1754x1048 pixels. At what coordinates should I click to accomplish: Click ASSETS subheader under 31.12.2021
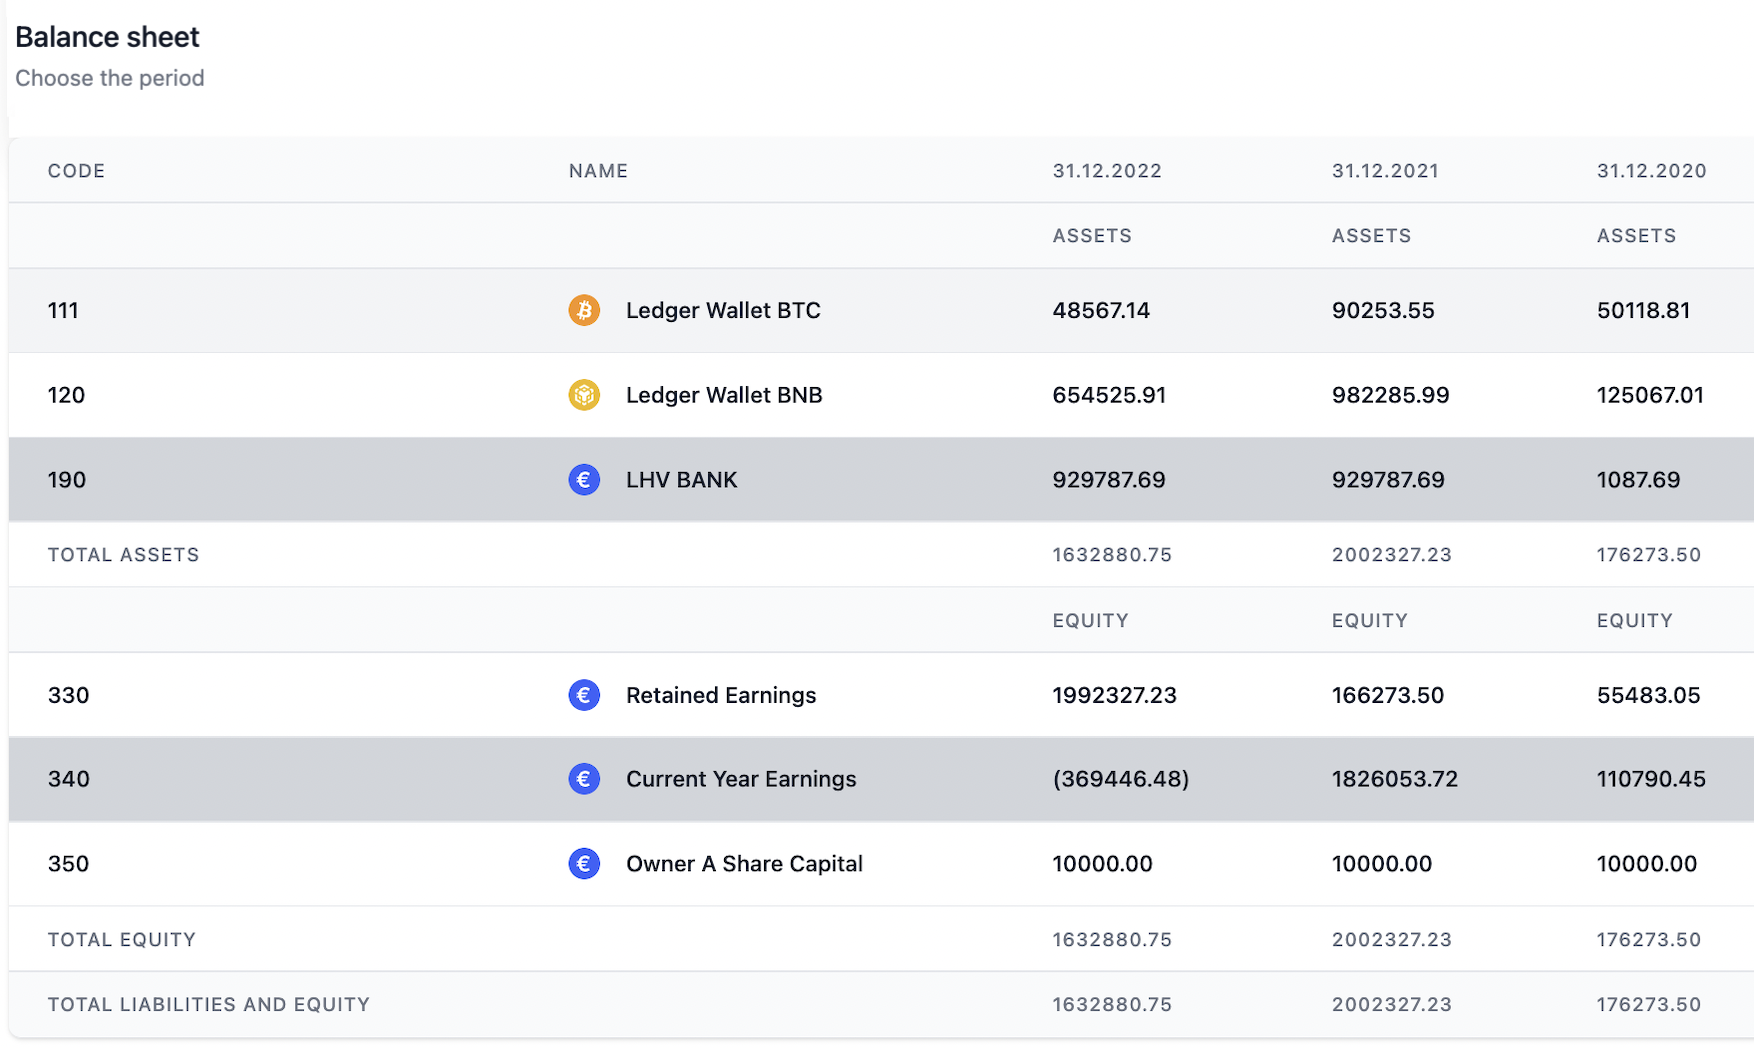pos(1371,236)
